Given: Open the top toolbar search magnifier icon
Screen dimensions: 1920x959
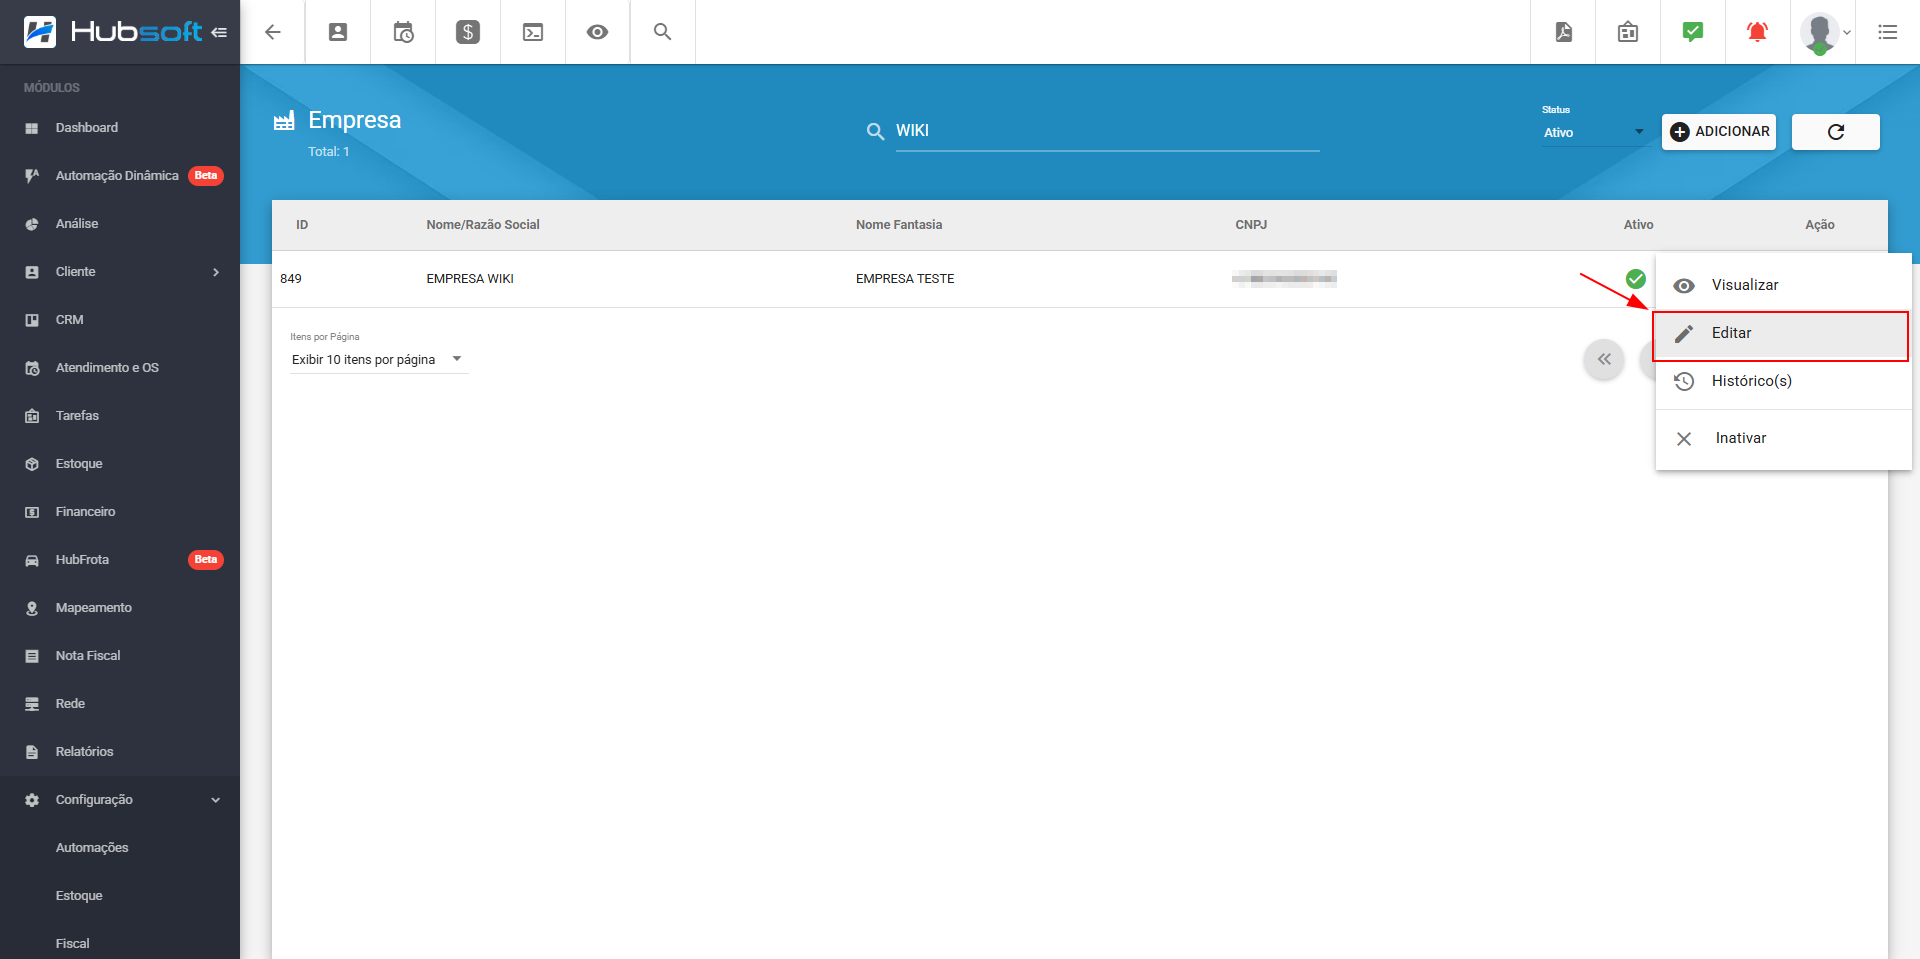Looking at the screenshot, I should 662,32.
